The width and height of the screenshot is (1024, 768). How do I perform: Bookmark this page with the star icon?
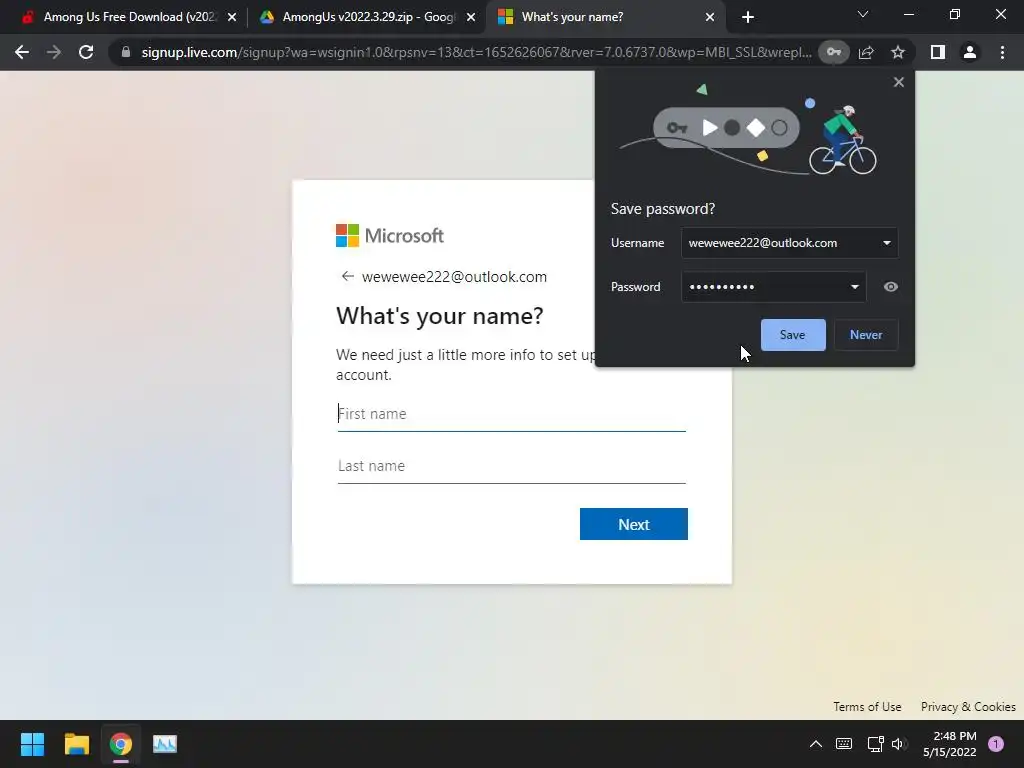point(898,52)
